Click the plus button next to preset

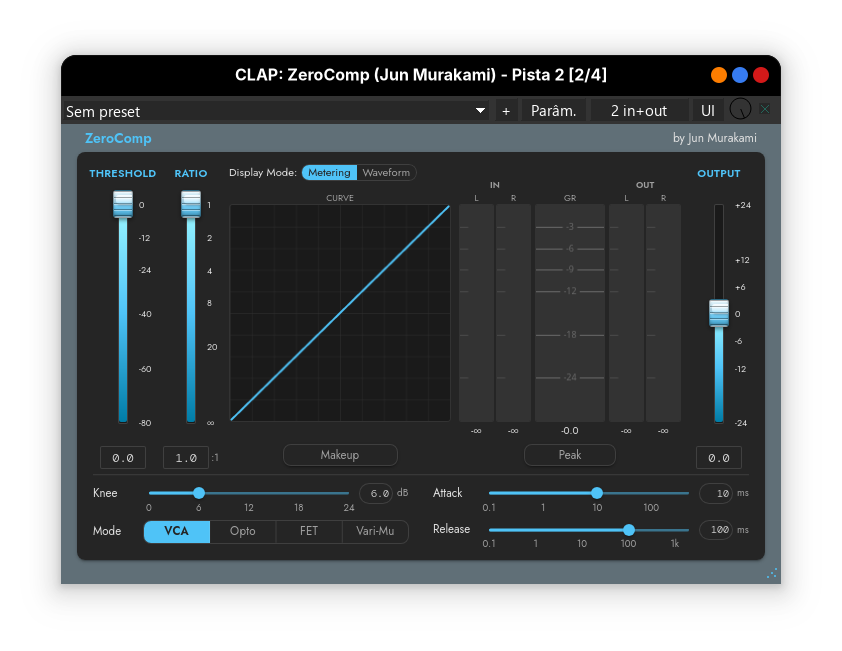[x=506, y=111]
